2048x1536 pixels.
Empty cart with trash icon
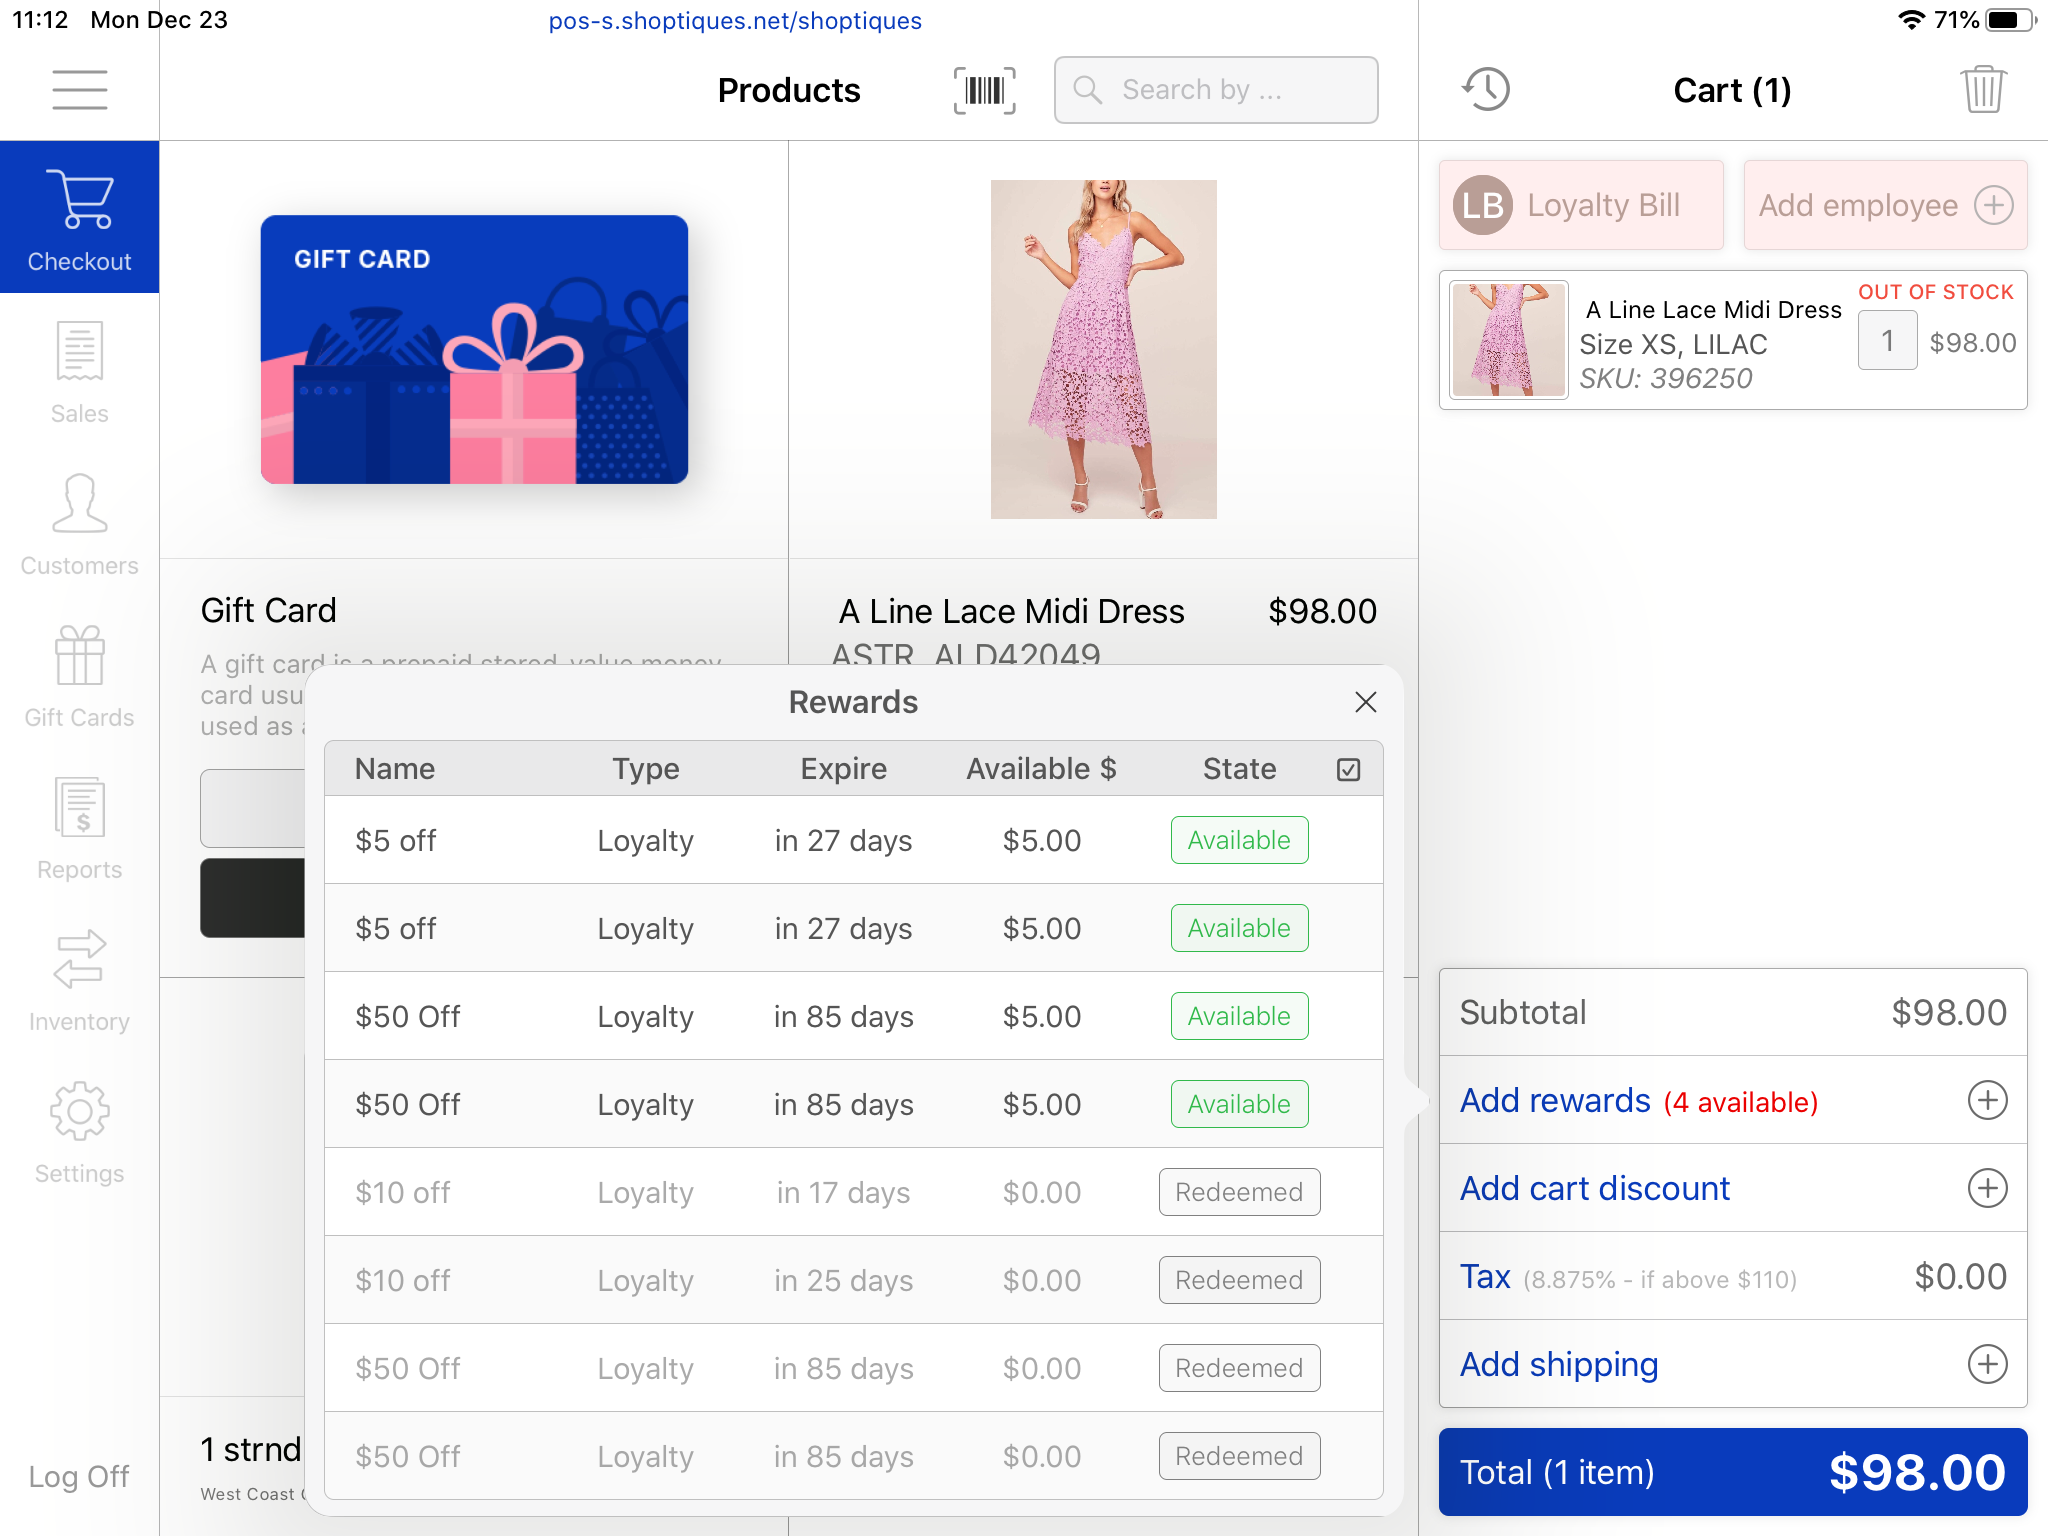coord(1983,90)
